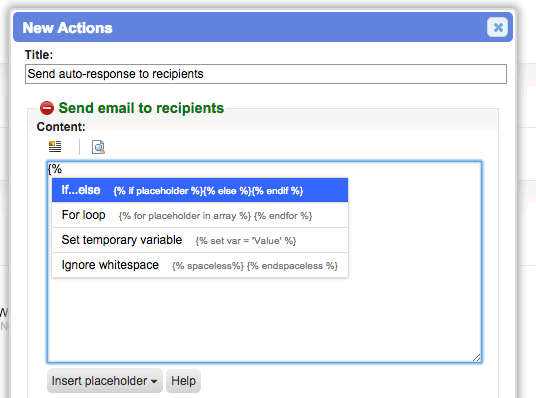Click the '{% endfor %}' snippet text

click(283, 216)
